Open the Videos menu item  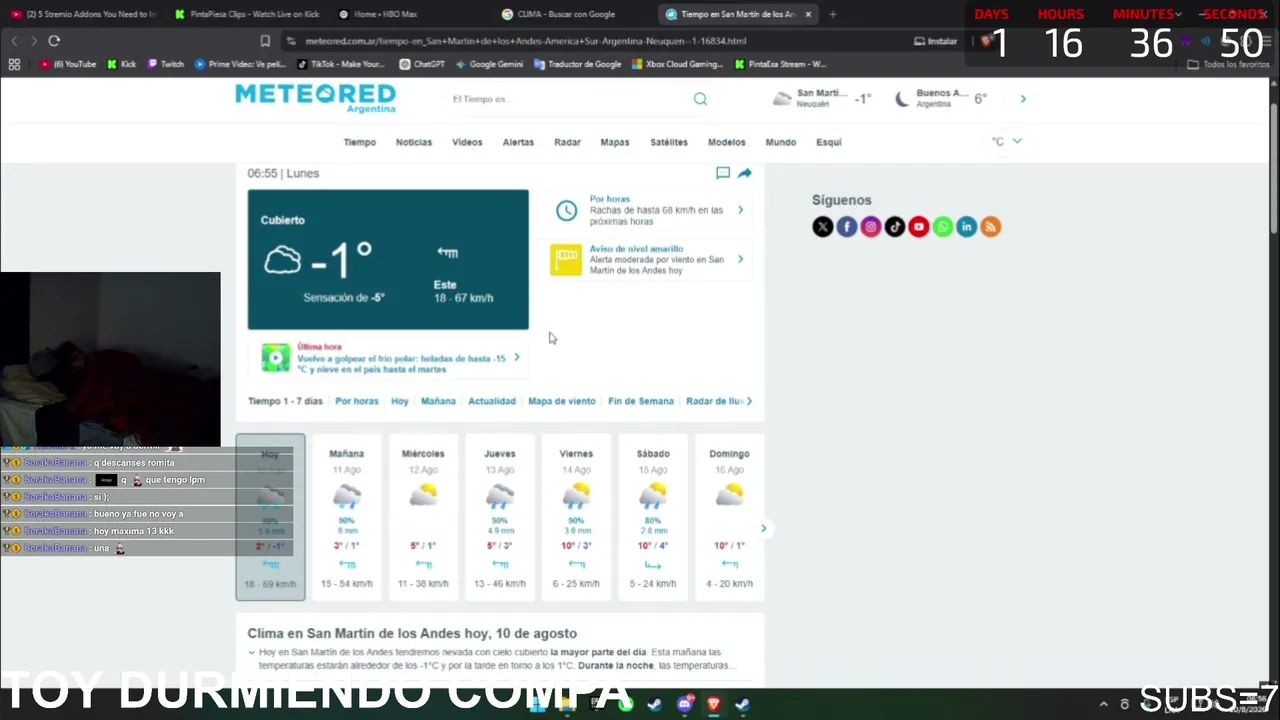coord(467,142)
